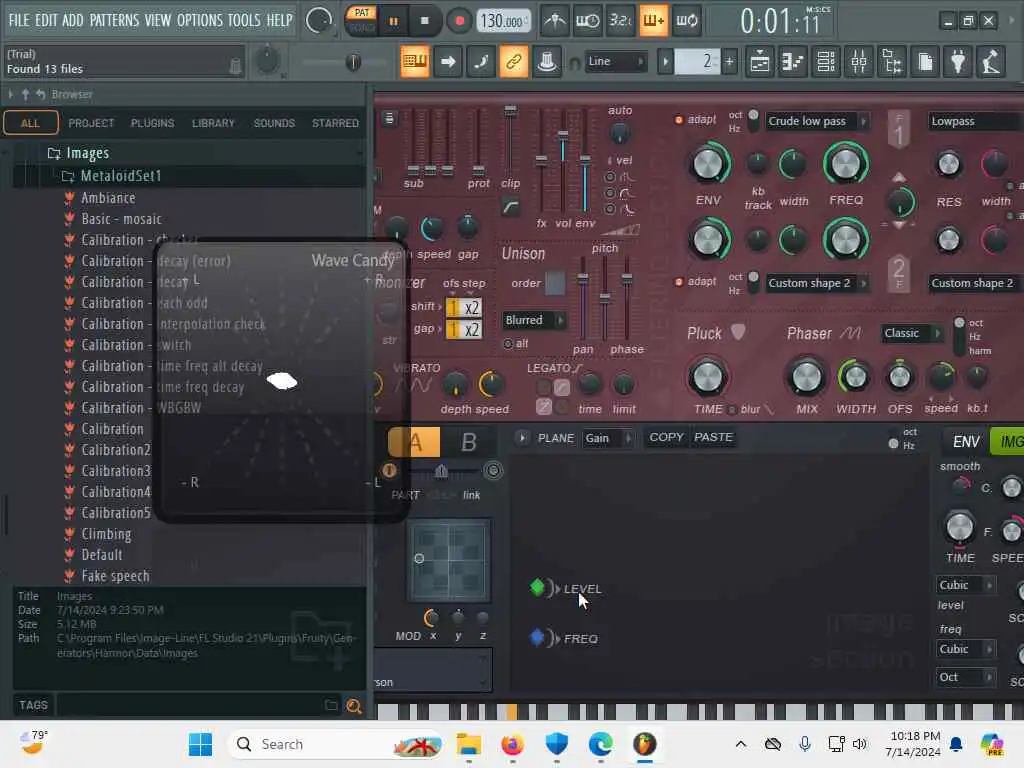The height and width of the screenshot is (768, 1024).
Task: Click the browser search magnifier icon
Action: [x=354, y=706]
